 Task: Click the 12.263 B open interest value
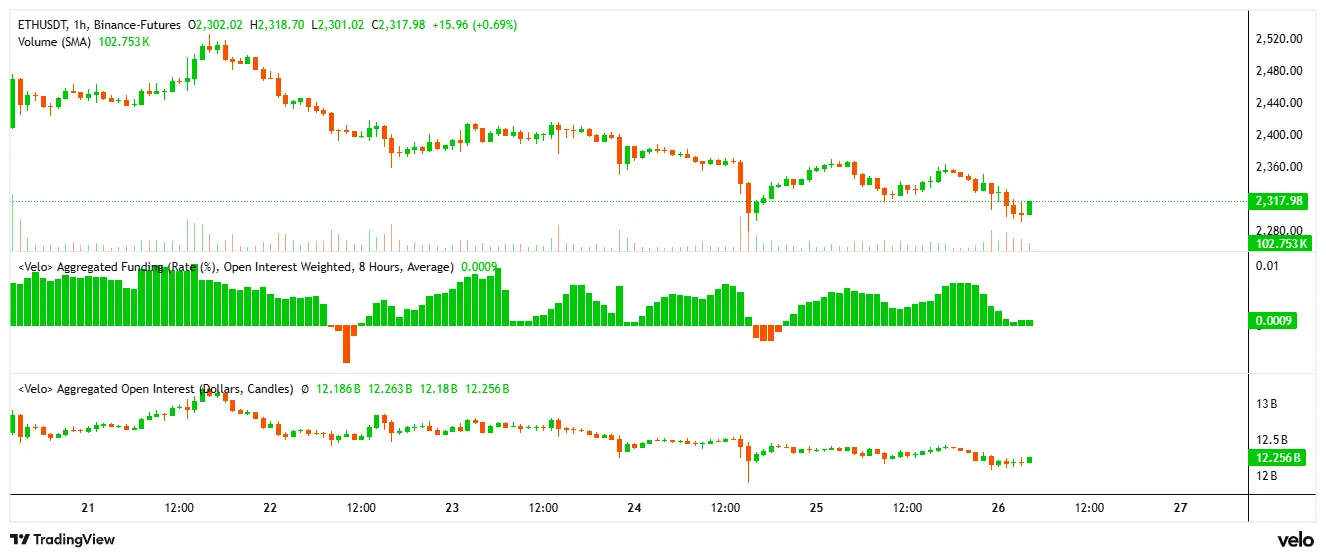click(x=391, y=389)
